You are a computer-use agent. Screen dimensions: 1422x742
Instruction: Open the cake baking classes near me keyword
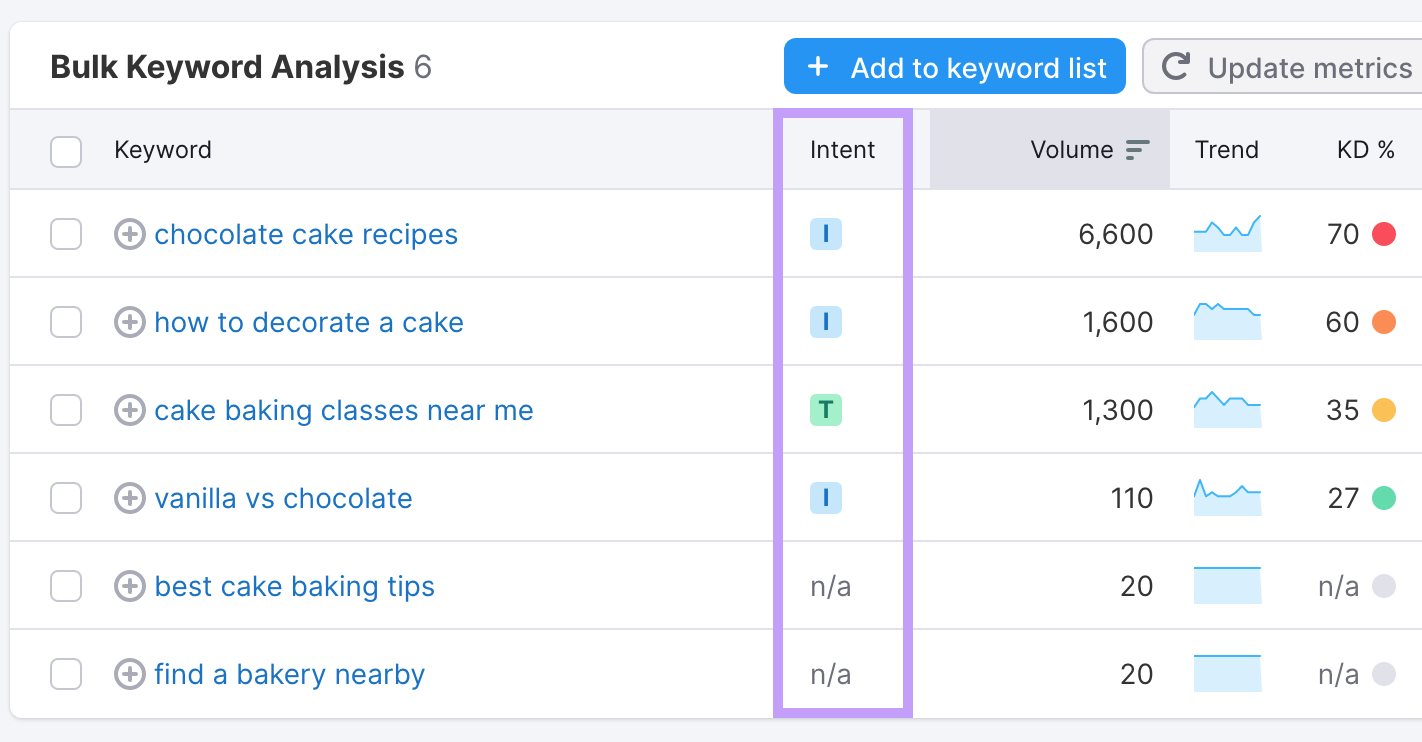[343, 410]
